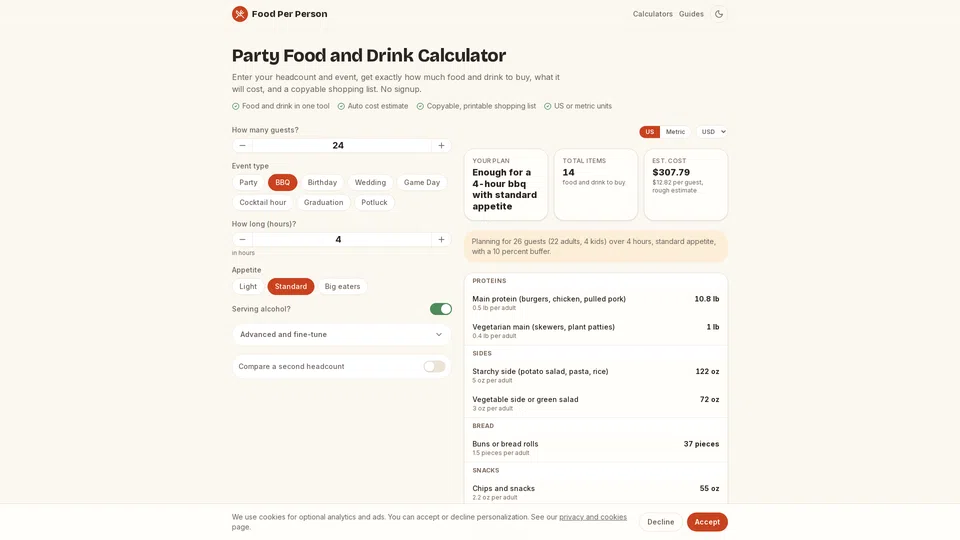This screenshot has width=960, height=540.
Task: Decrease guest count with minus icon
Action: pos(242,145)
